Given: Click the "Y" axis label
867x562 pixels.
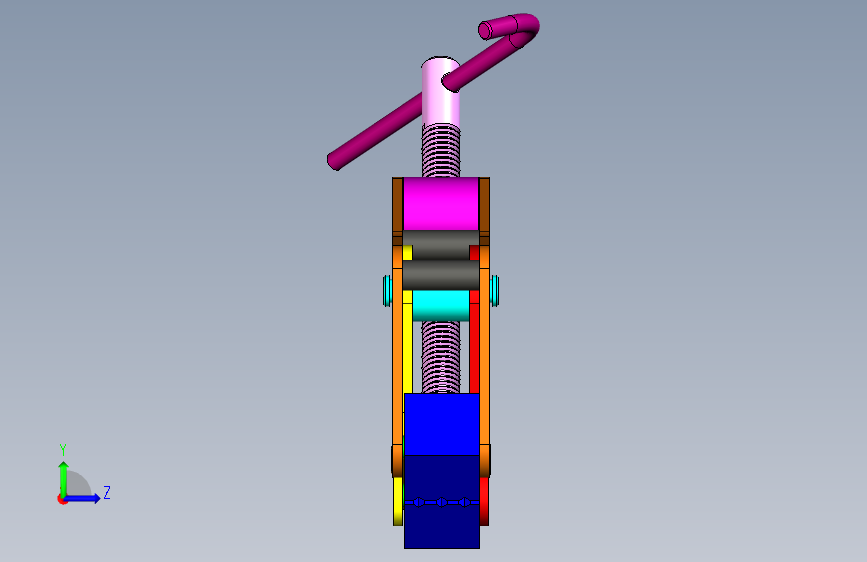Looking at the screenshot, I should coord(63,450).
